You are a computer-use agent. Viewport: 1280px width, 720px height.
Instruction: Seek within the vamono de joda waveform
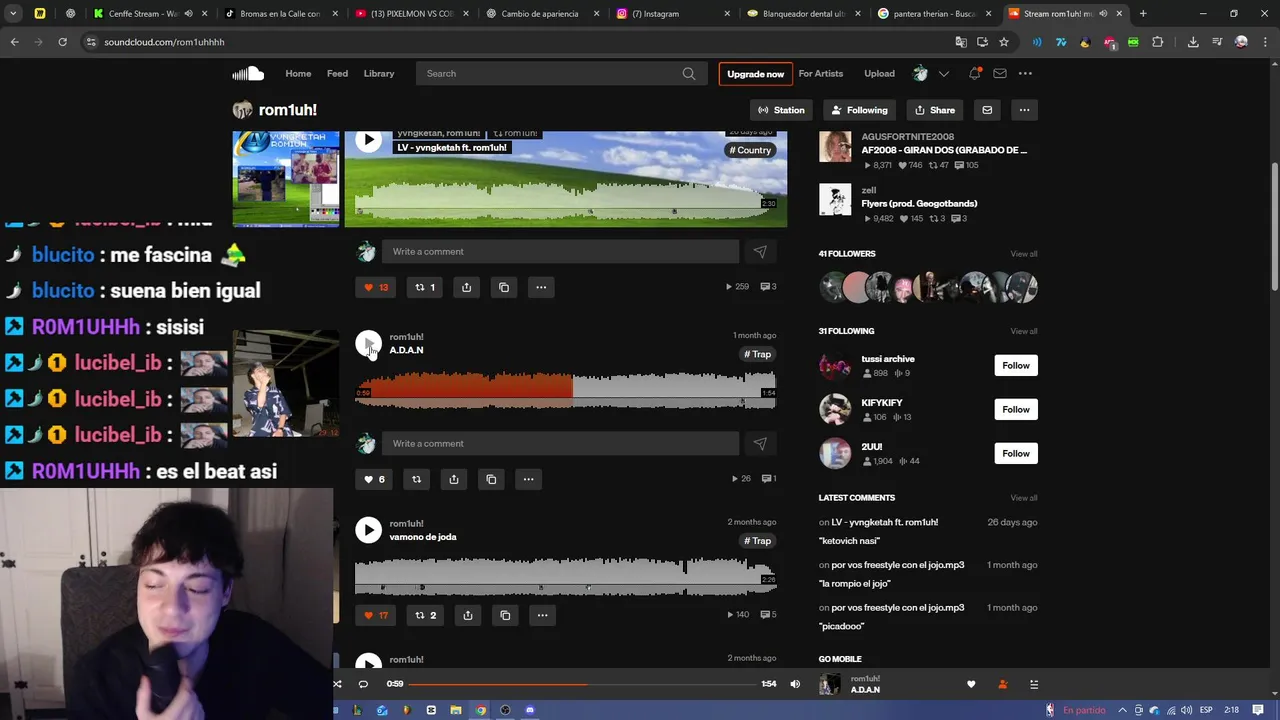click(x=566, y=576)
